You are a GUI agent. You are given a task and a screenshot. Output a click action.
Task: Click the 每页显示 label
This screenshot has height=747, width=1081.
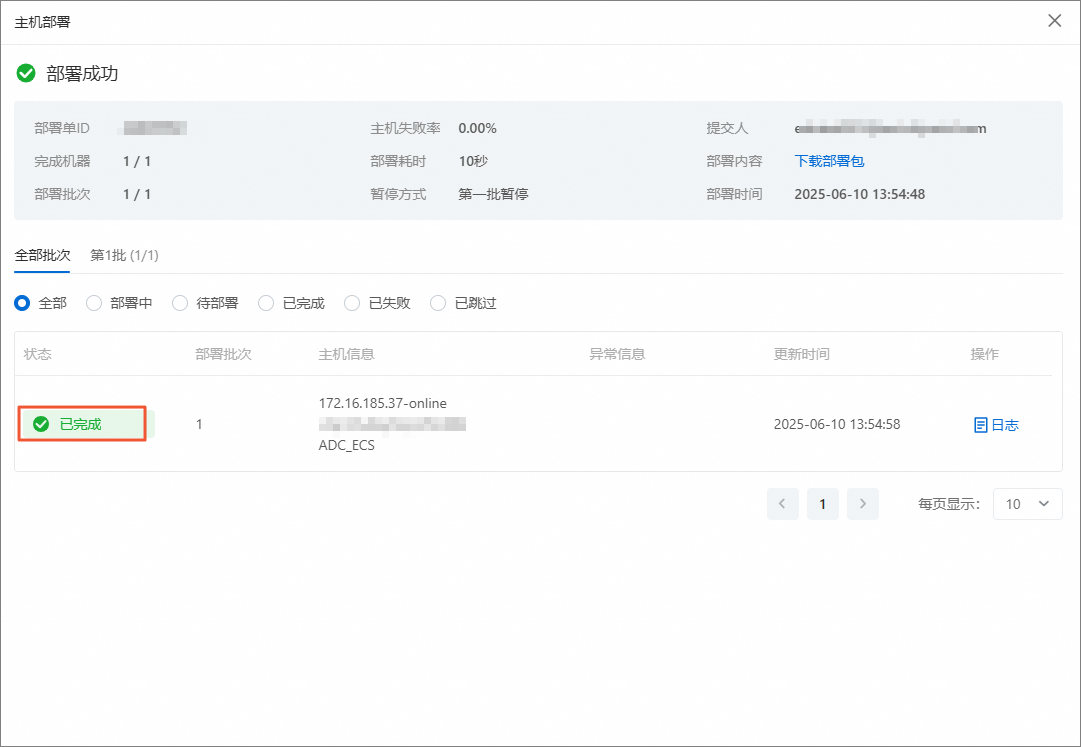coord(949,504)
